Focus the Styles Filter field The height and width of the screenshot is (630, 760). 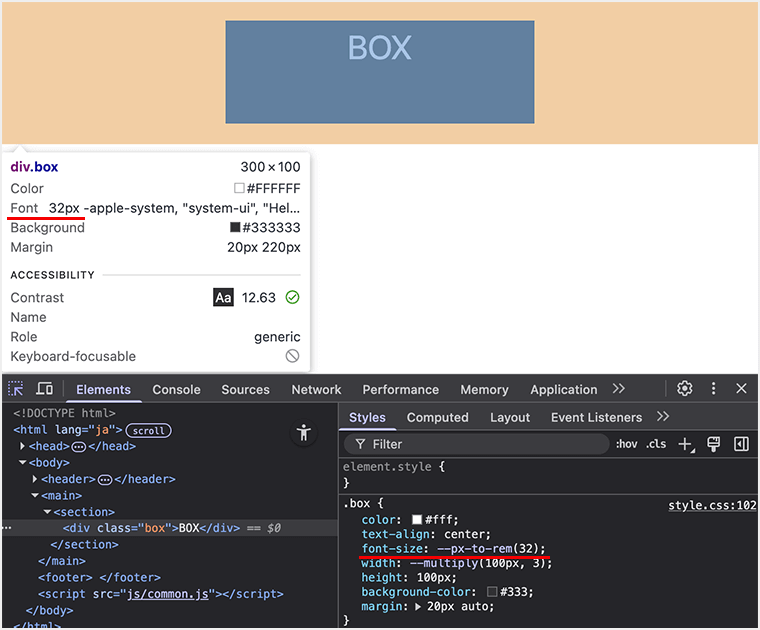point(476,444)
